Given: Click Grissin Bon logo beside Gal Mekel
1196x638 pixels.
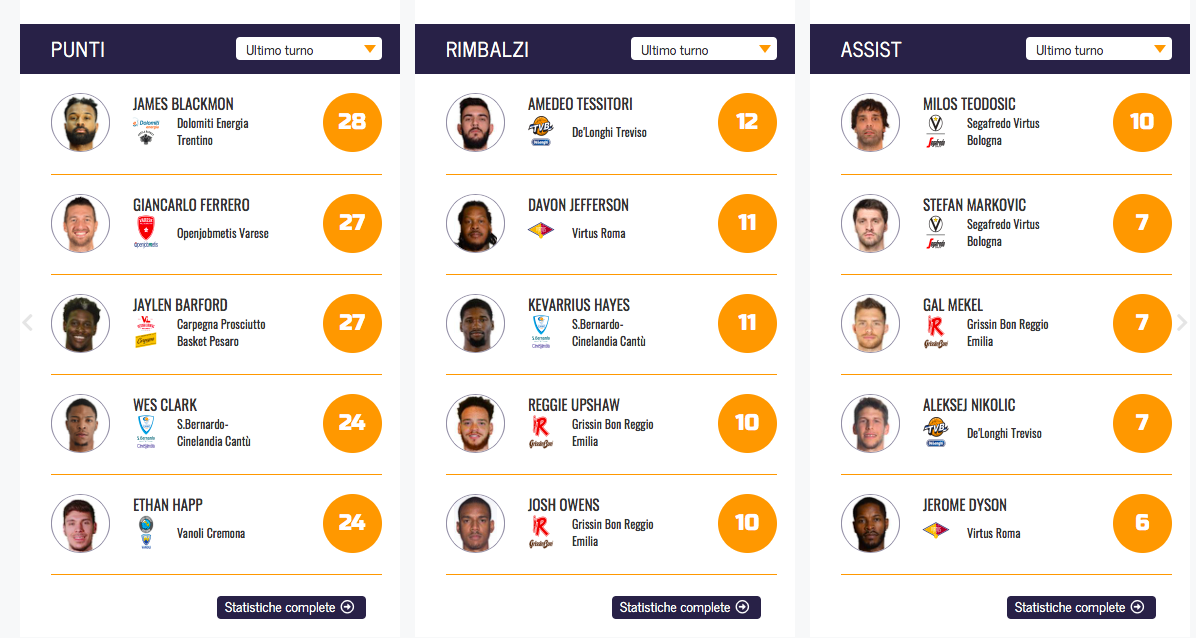Looking at the screenshot, I should (936, 333).
